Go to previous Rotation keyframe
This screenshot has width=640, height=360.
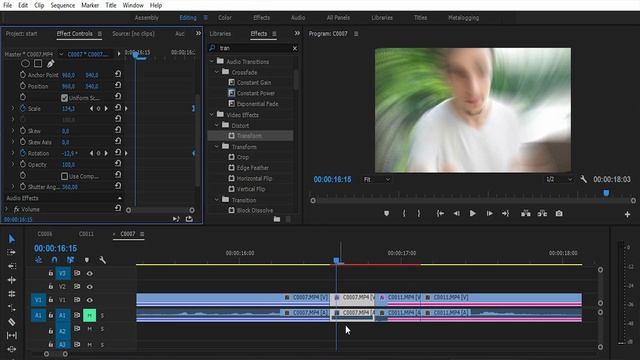(x=91, y=153)
